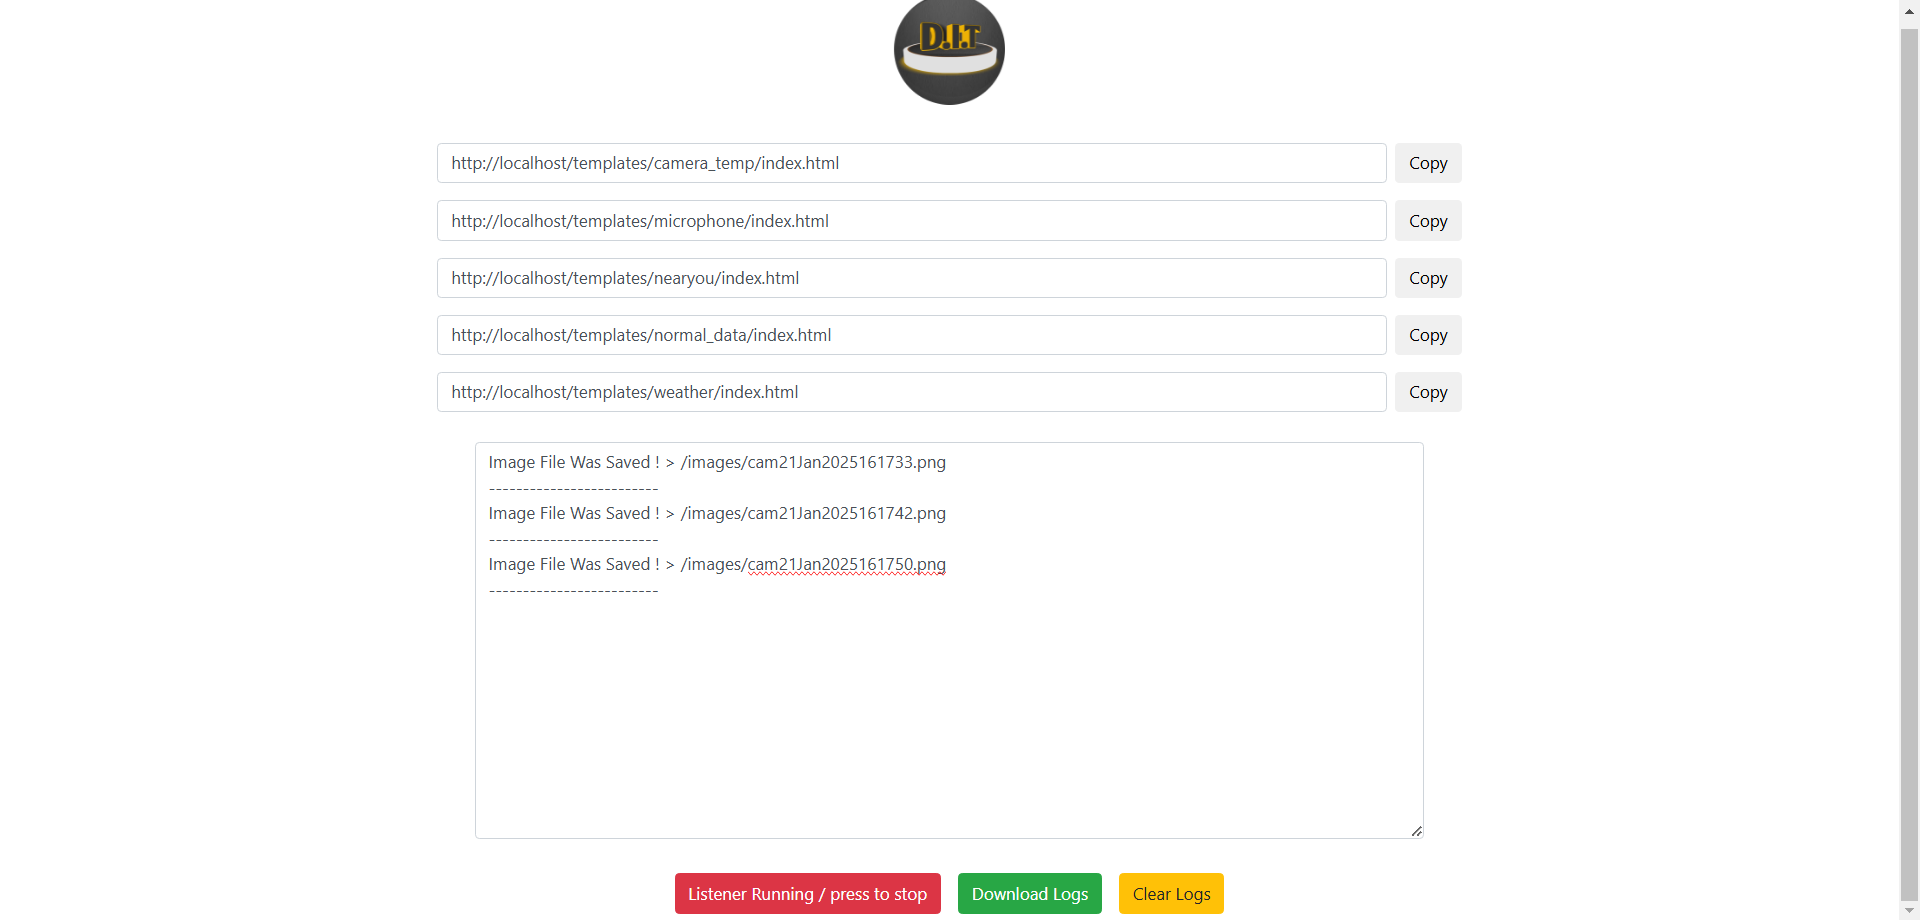
Task: Download the logs file
Action: pyautogui.click(x=1029, y=893)
